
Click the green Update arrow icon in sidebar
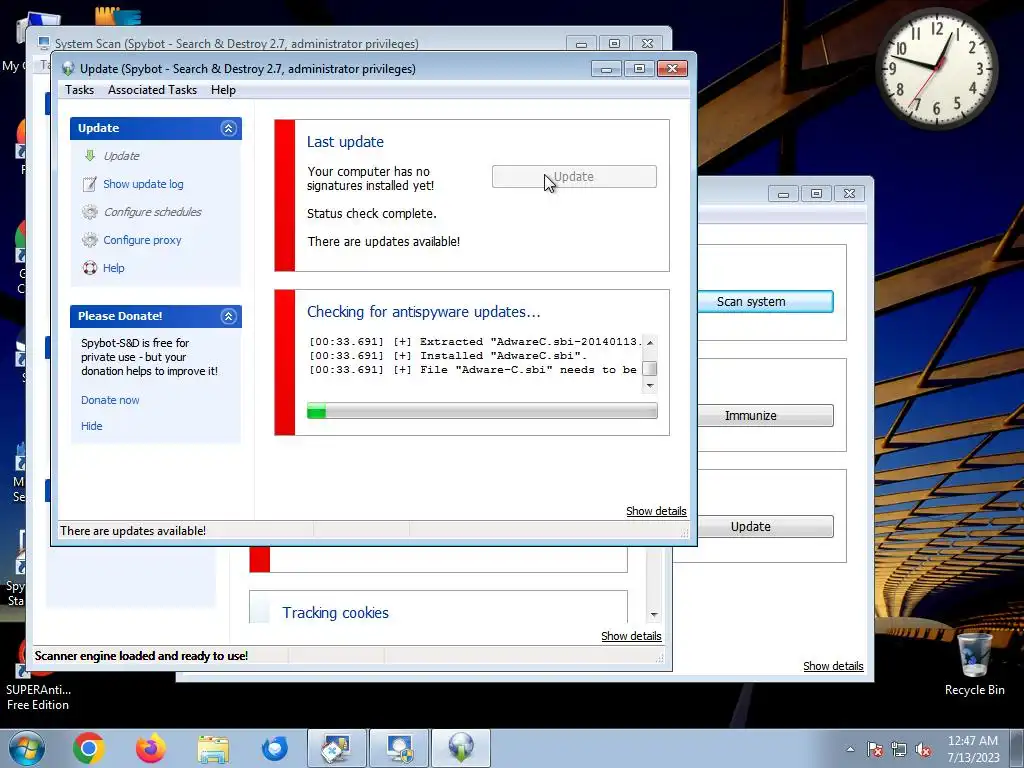89,155
